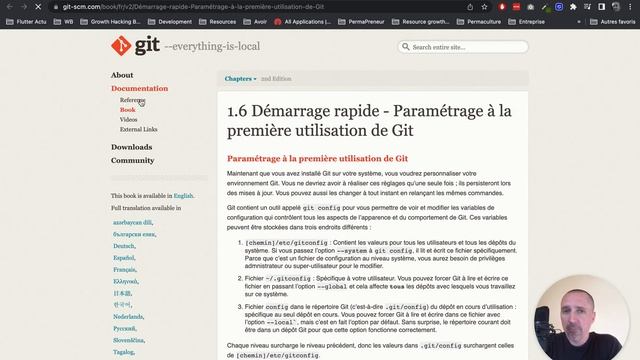Image resolution: width=640 pixels, height=360 pixels.
Task: Click the Git logo at the page top
Action: [x=135, y=46]
